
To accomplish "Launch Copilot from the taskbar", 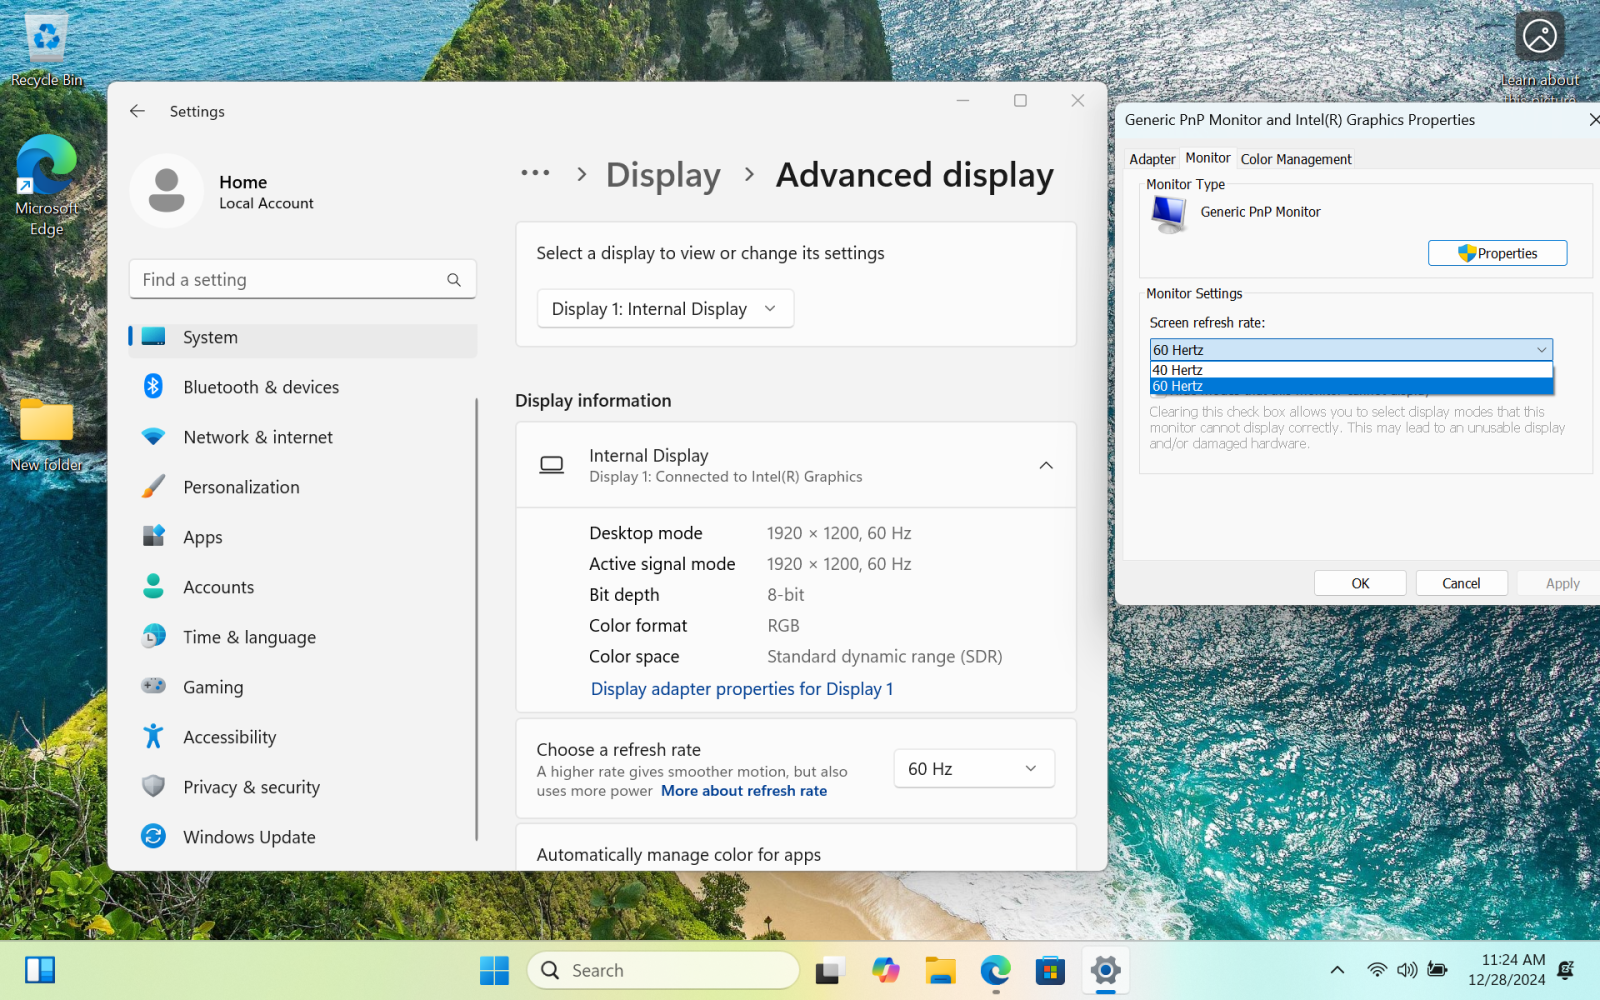I will (885, 970).
